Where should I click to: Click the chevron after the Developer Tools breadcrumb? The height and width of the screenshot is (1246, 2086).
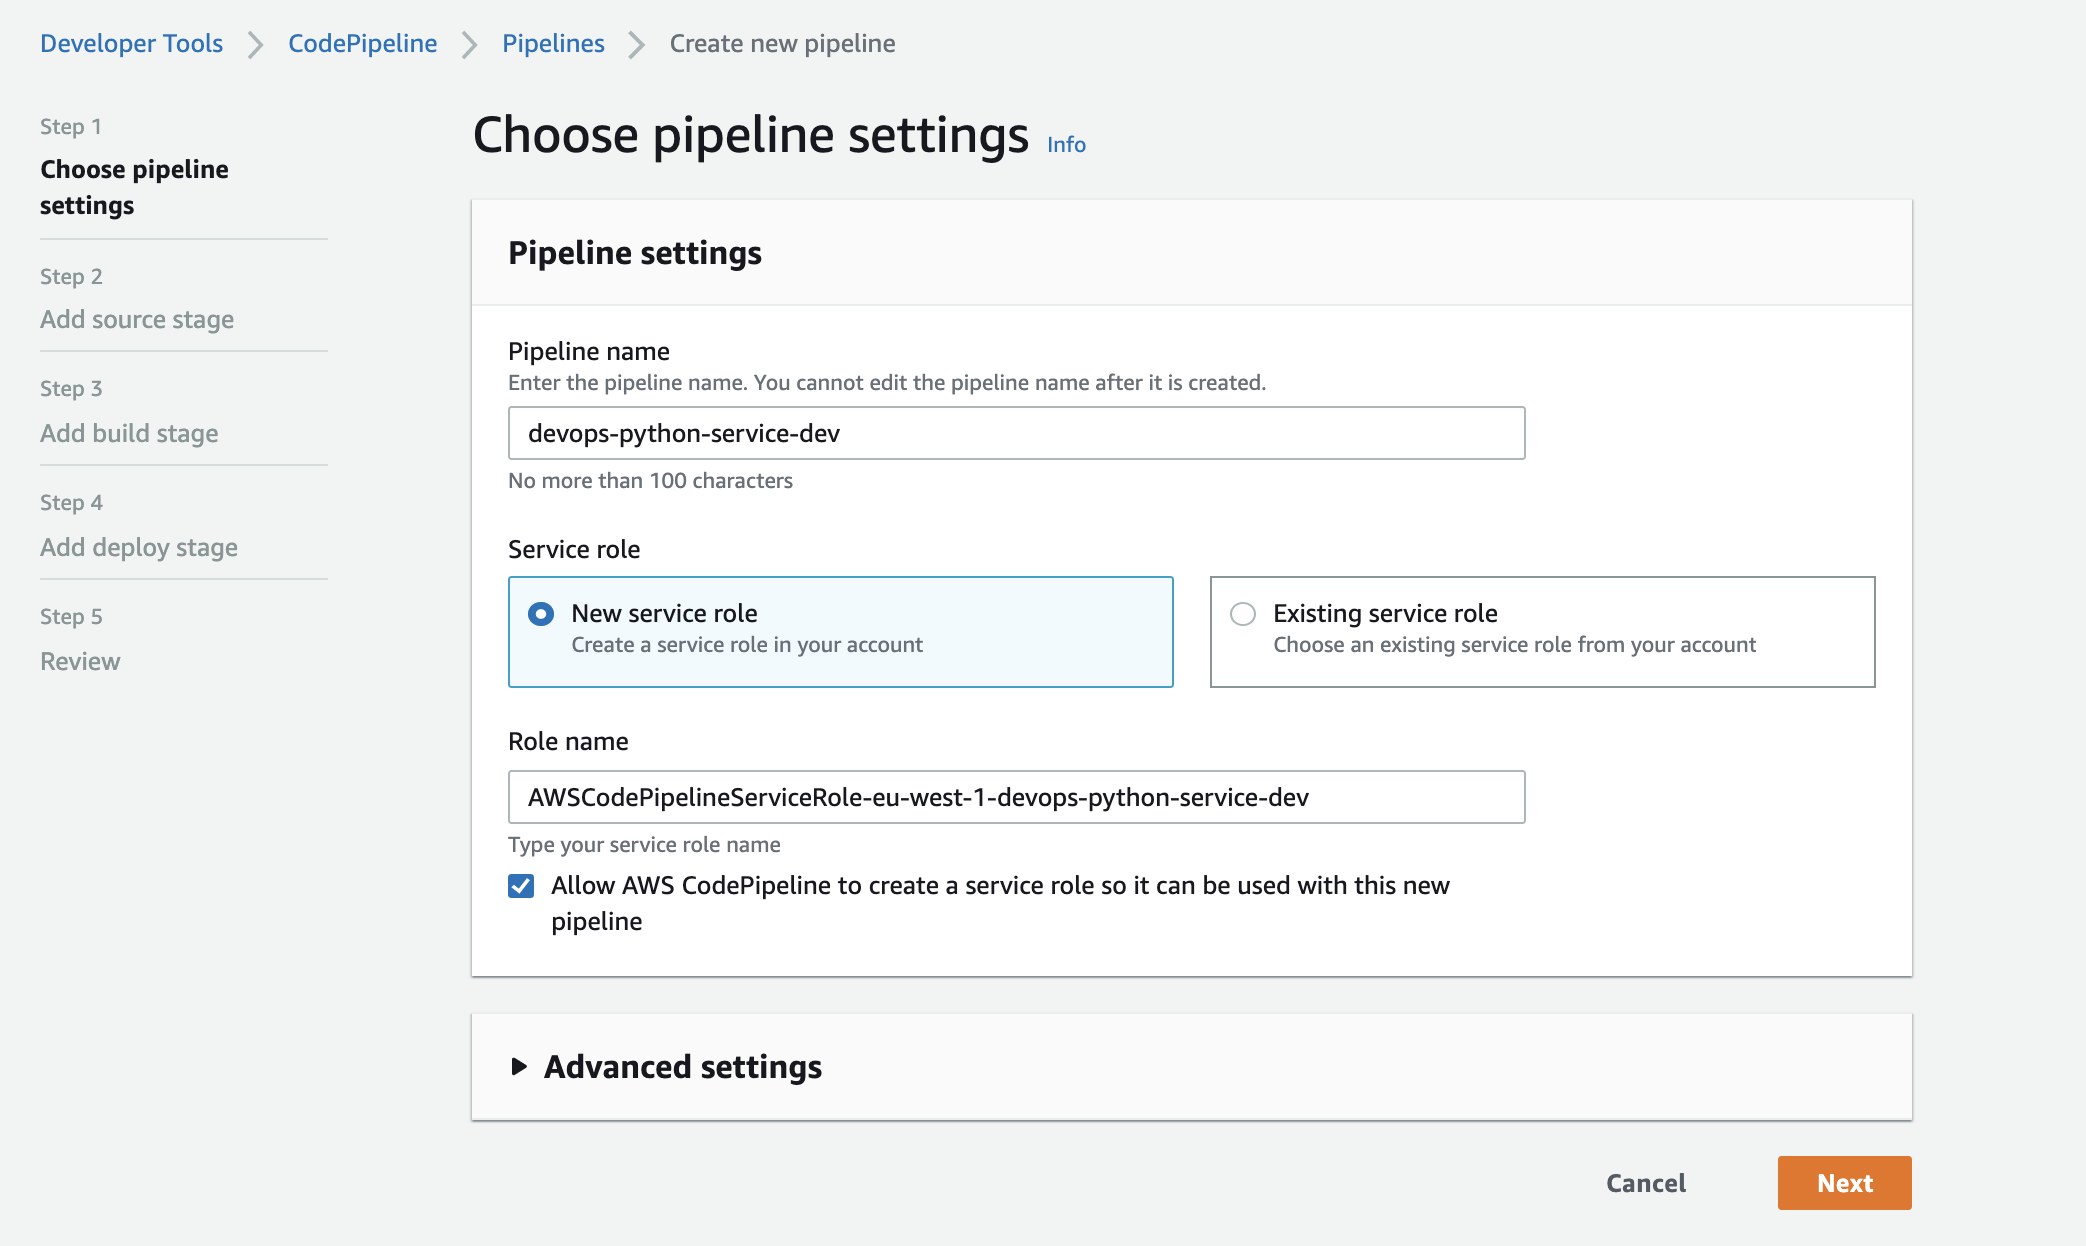(256, 45)
